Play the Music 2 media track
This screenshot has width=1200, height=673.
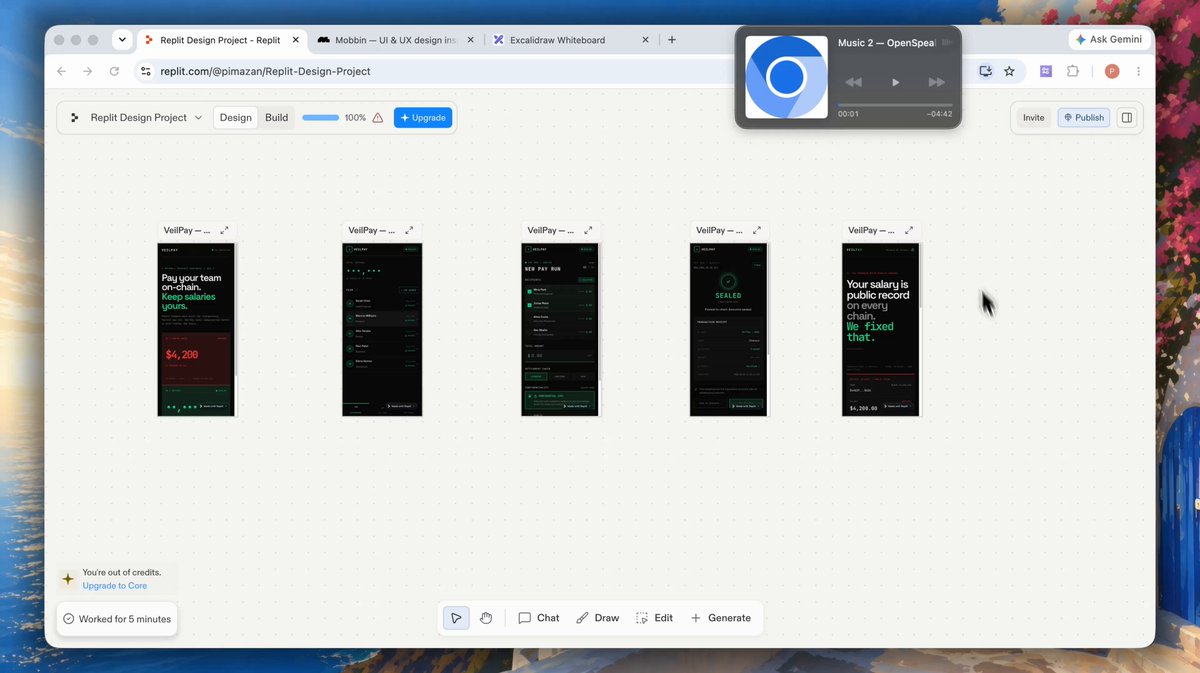pyautogui.click(x=895, y=82)
